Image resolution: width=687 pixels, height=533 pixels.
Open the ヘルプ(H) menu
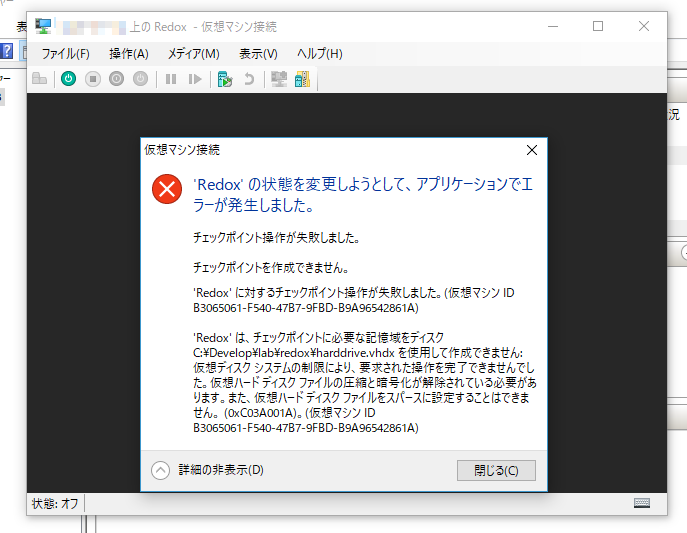[319, 53]
